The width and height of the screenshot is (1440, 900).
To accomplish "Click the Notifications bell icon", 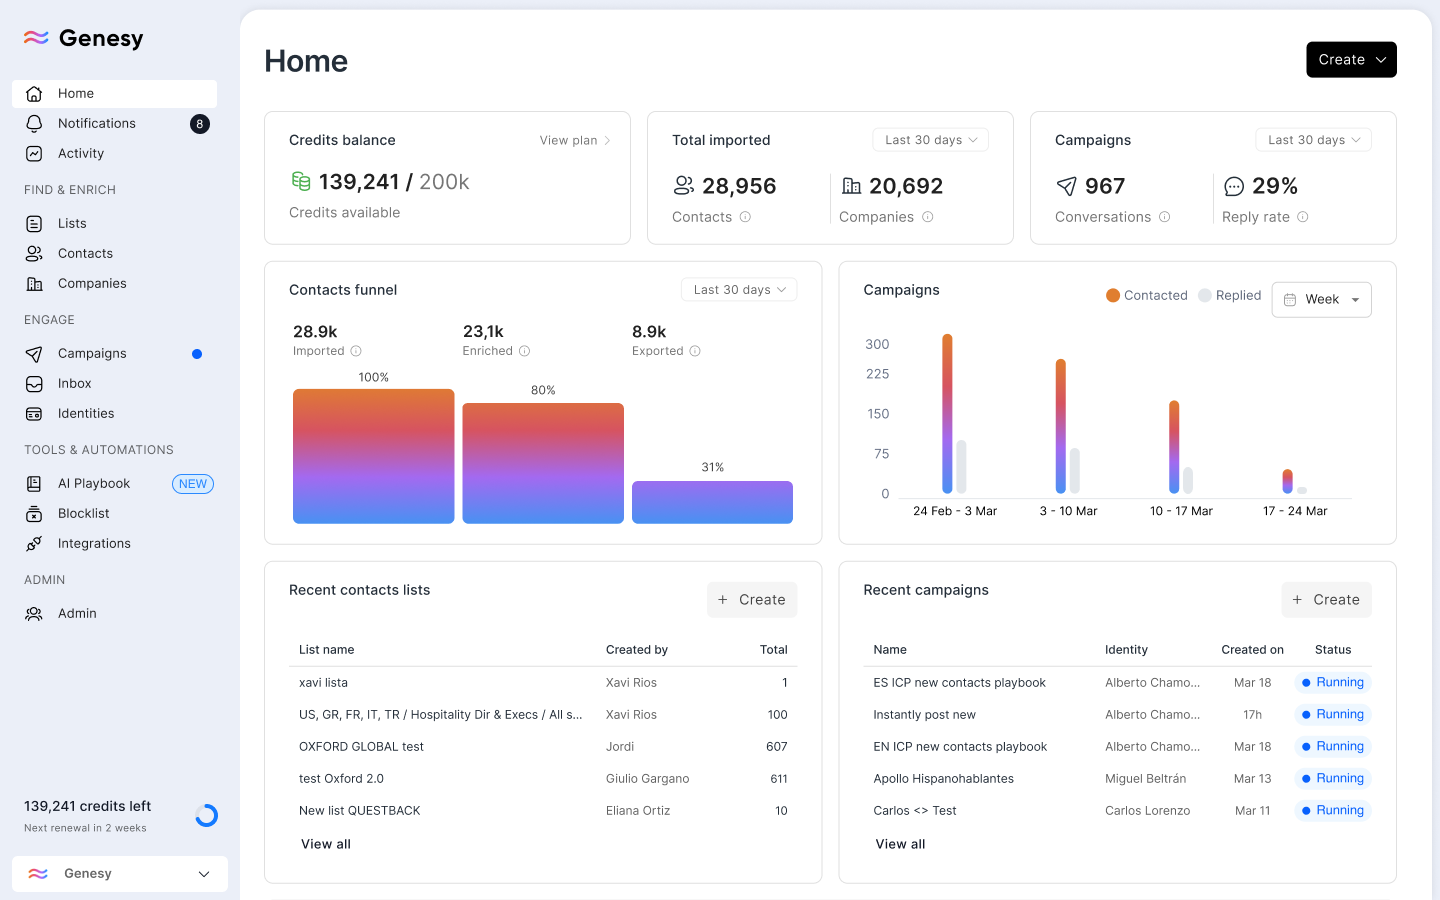I will click(34, 124).
